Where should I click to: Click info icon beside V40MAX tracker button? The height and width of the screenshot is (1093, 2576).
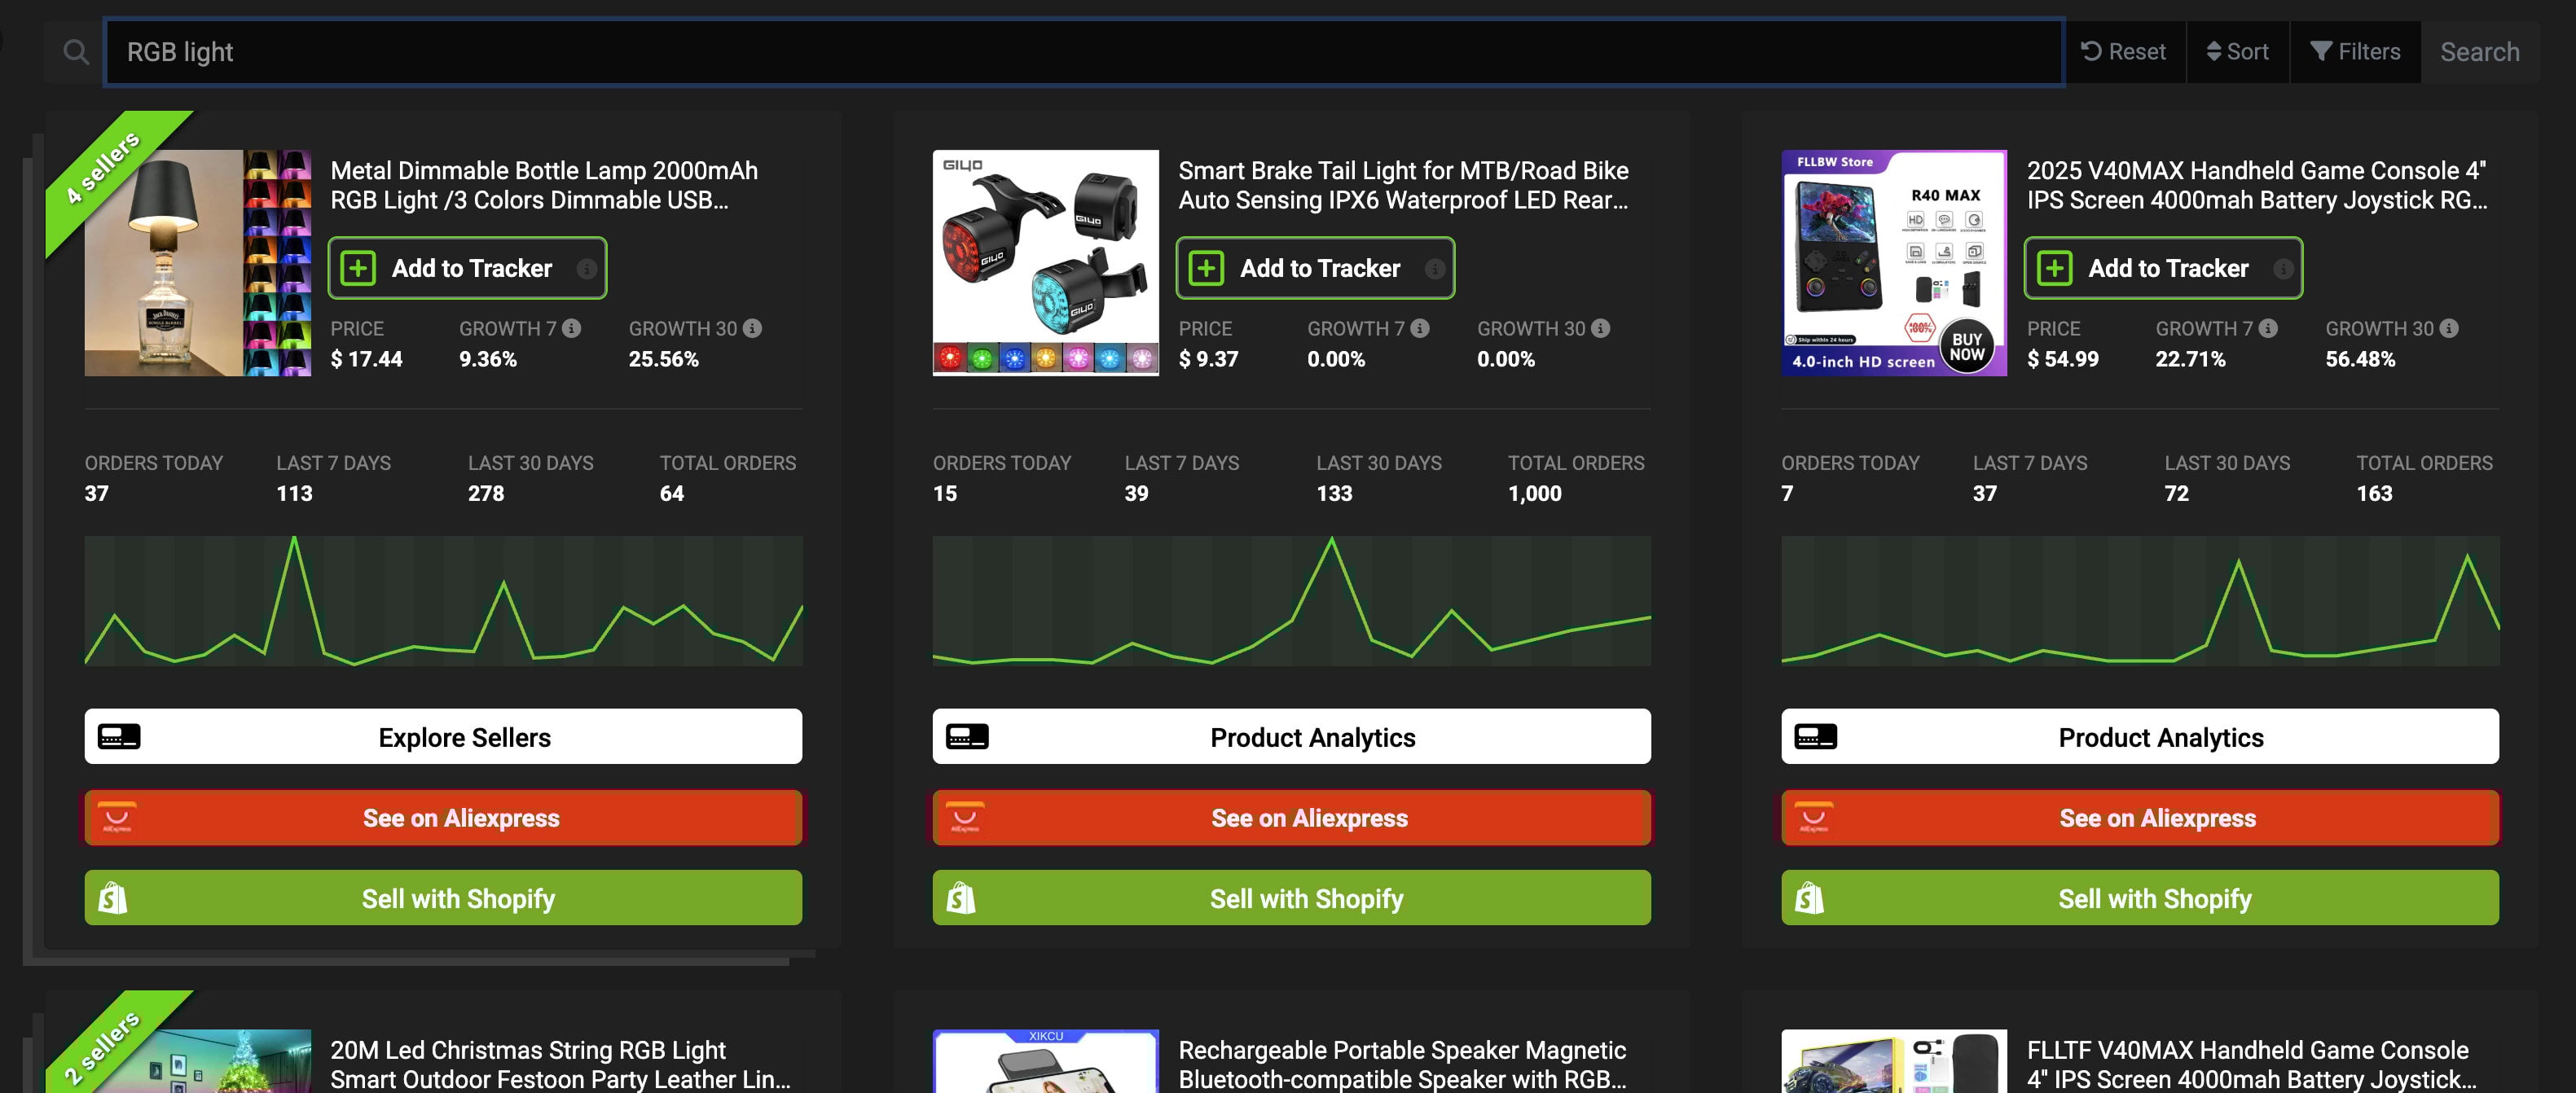2283,268
